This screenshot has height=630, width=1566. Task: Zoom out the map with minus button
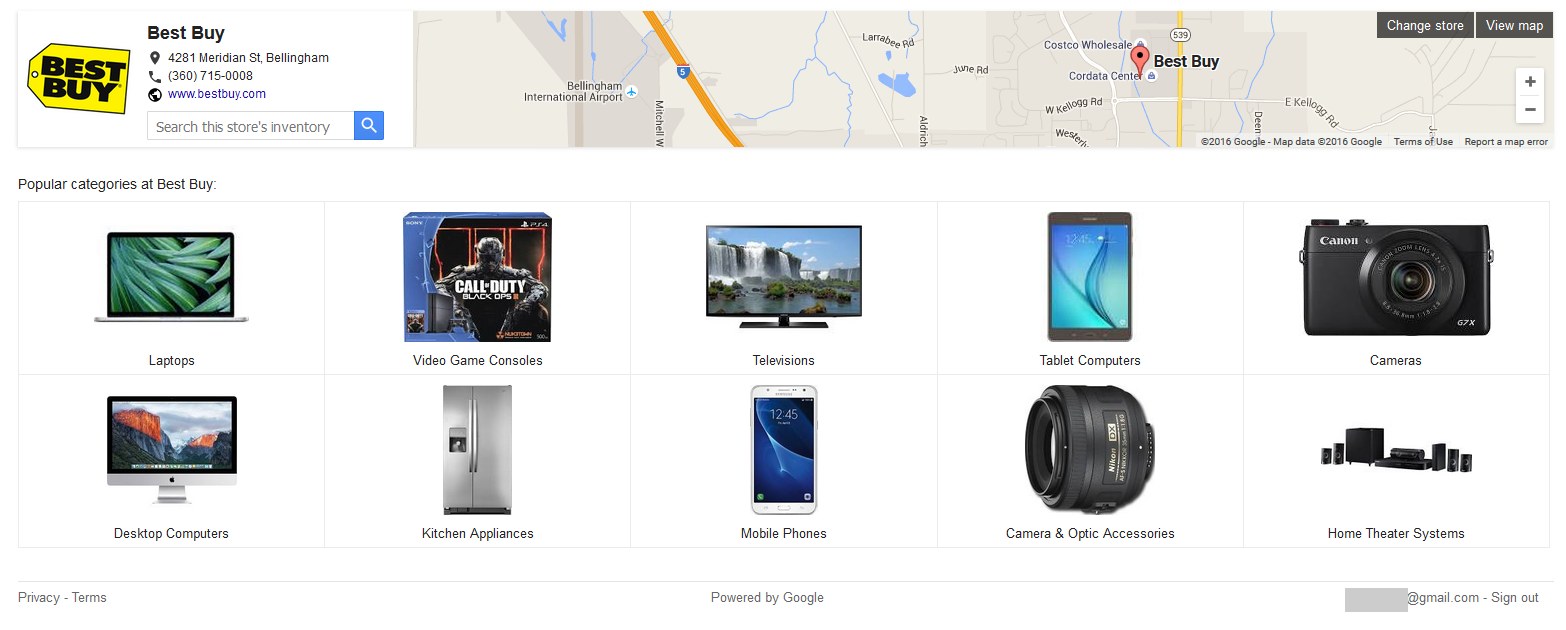click(1530, 109)
